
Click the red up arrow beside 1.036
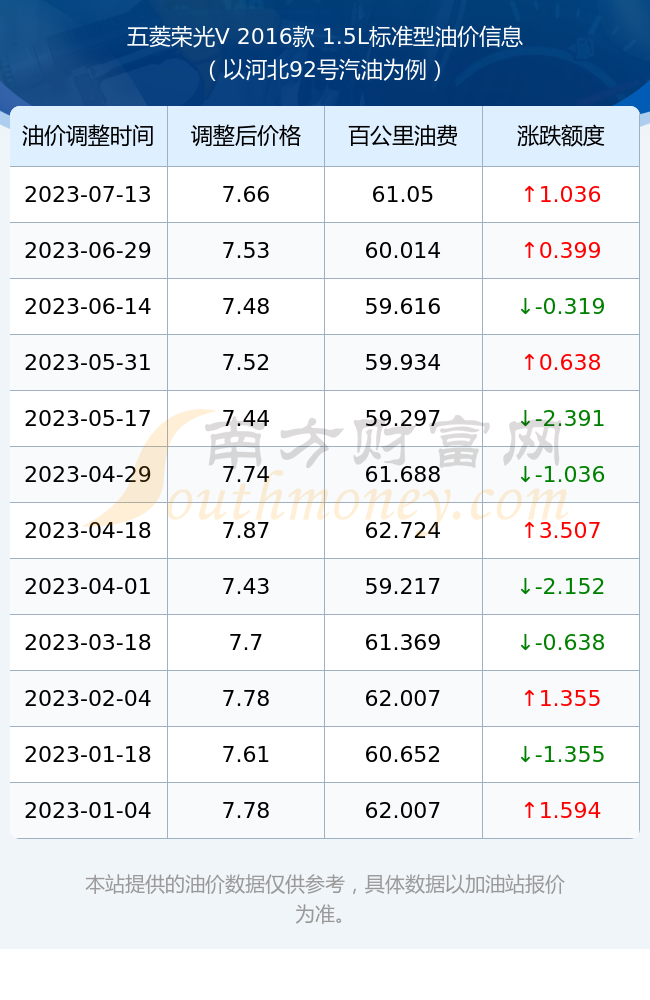point(529,195)
